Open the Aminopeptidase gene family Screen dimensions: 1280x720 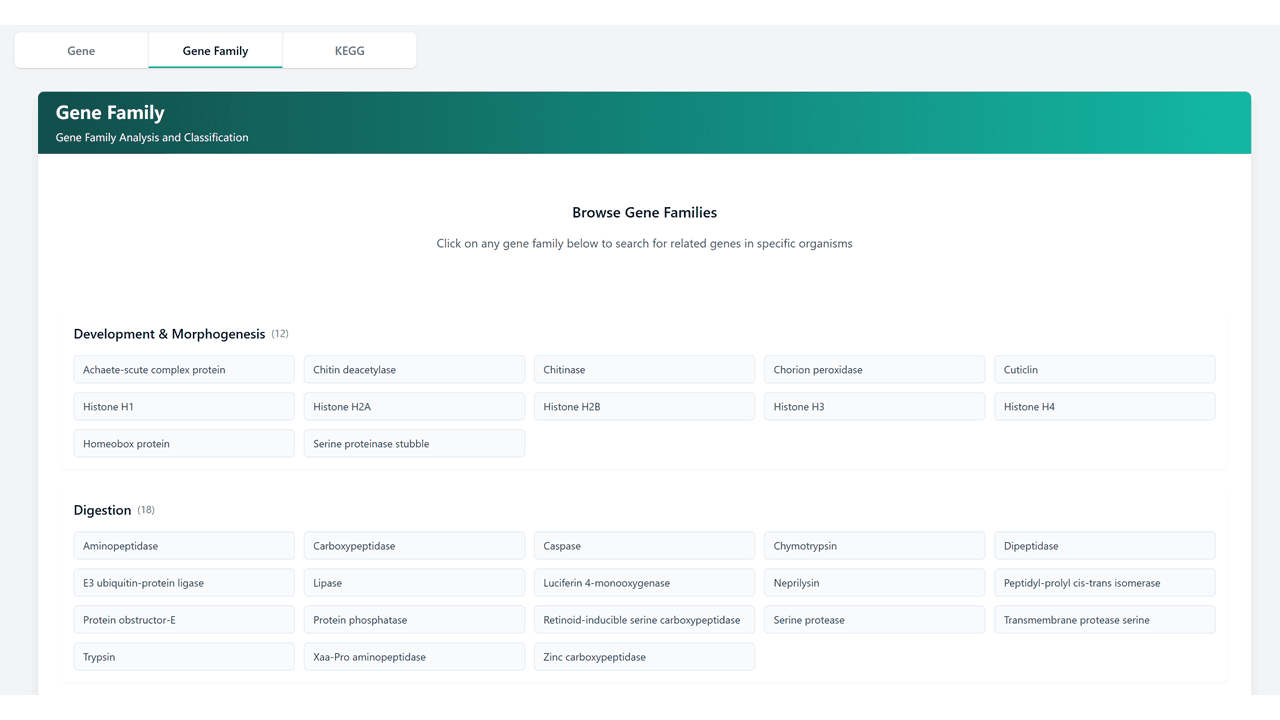click(x=184, y=546)
